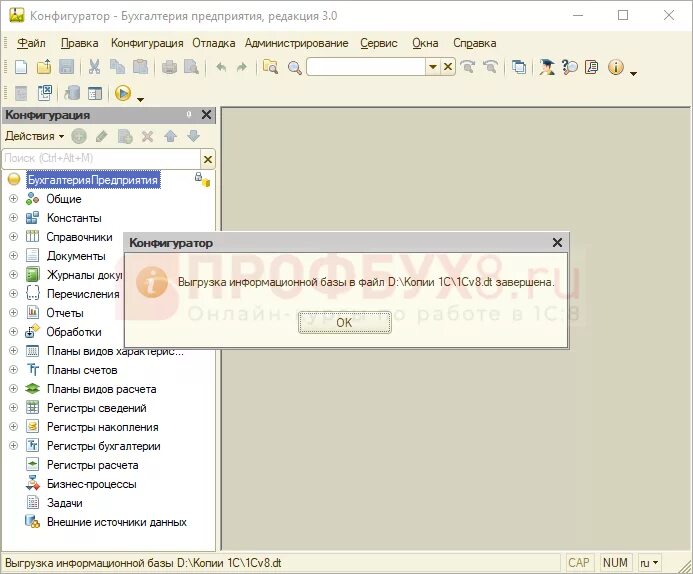The image size is (693, 574).
Task: Open the Правка menu
Action: coord(80,43)
